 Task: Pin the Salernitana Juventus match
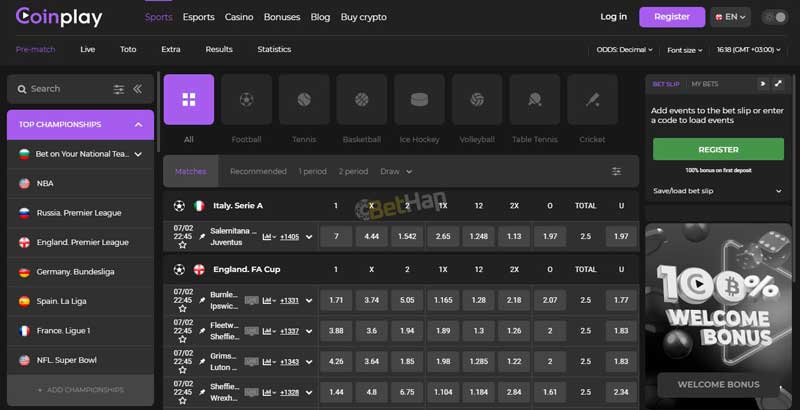pos(202,237)
